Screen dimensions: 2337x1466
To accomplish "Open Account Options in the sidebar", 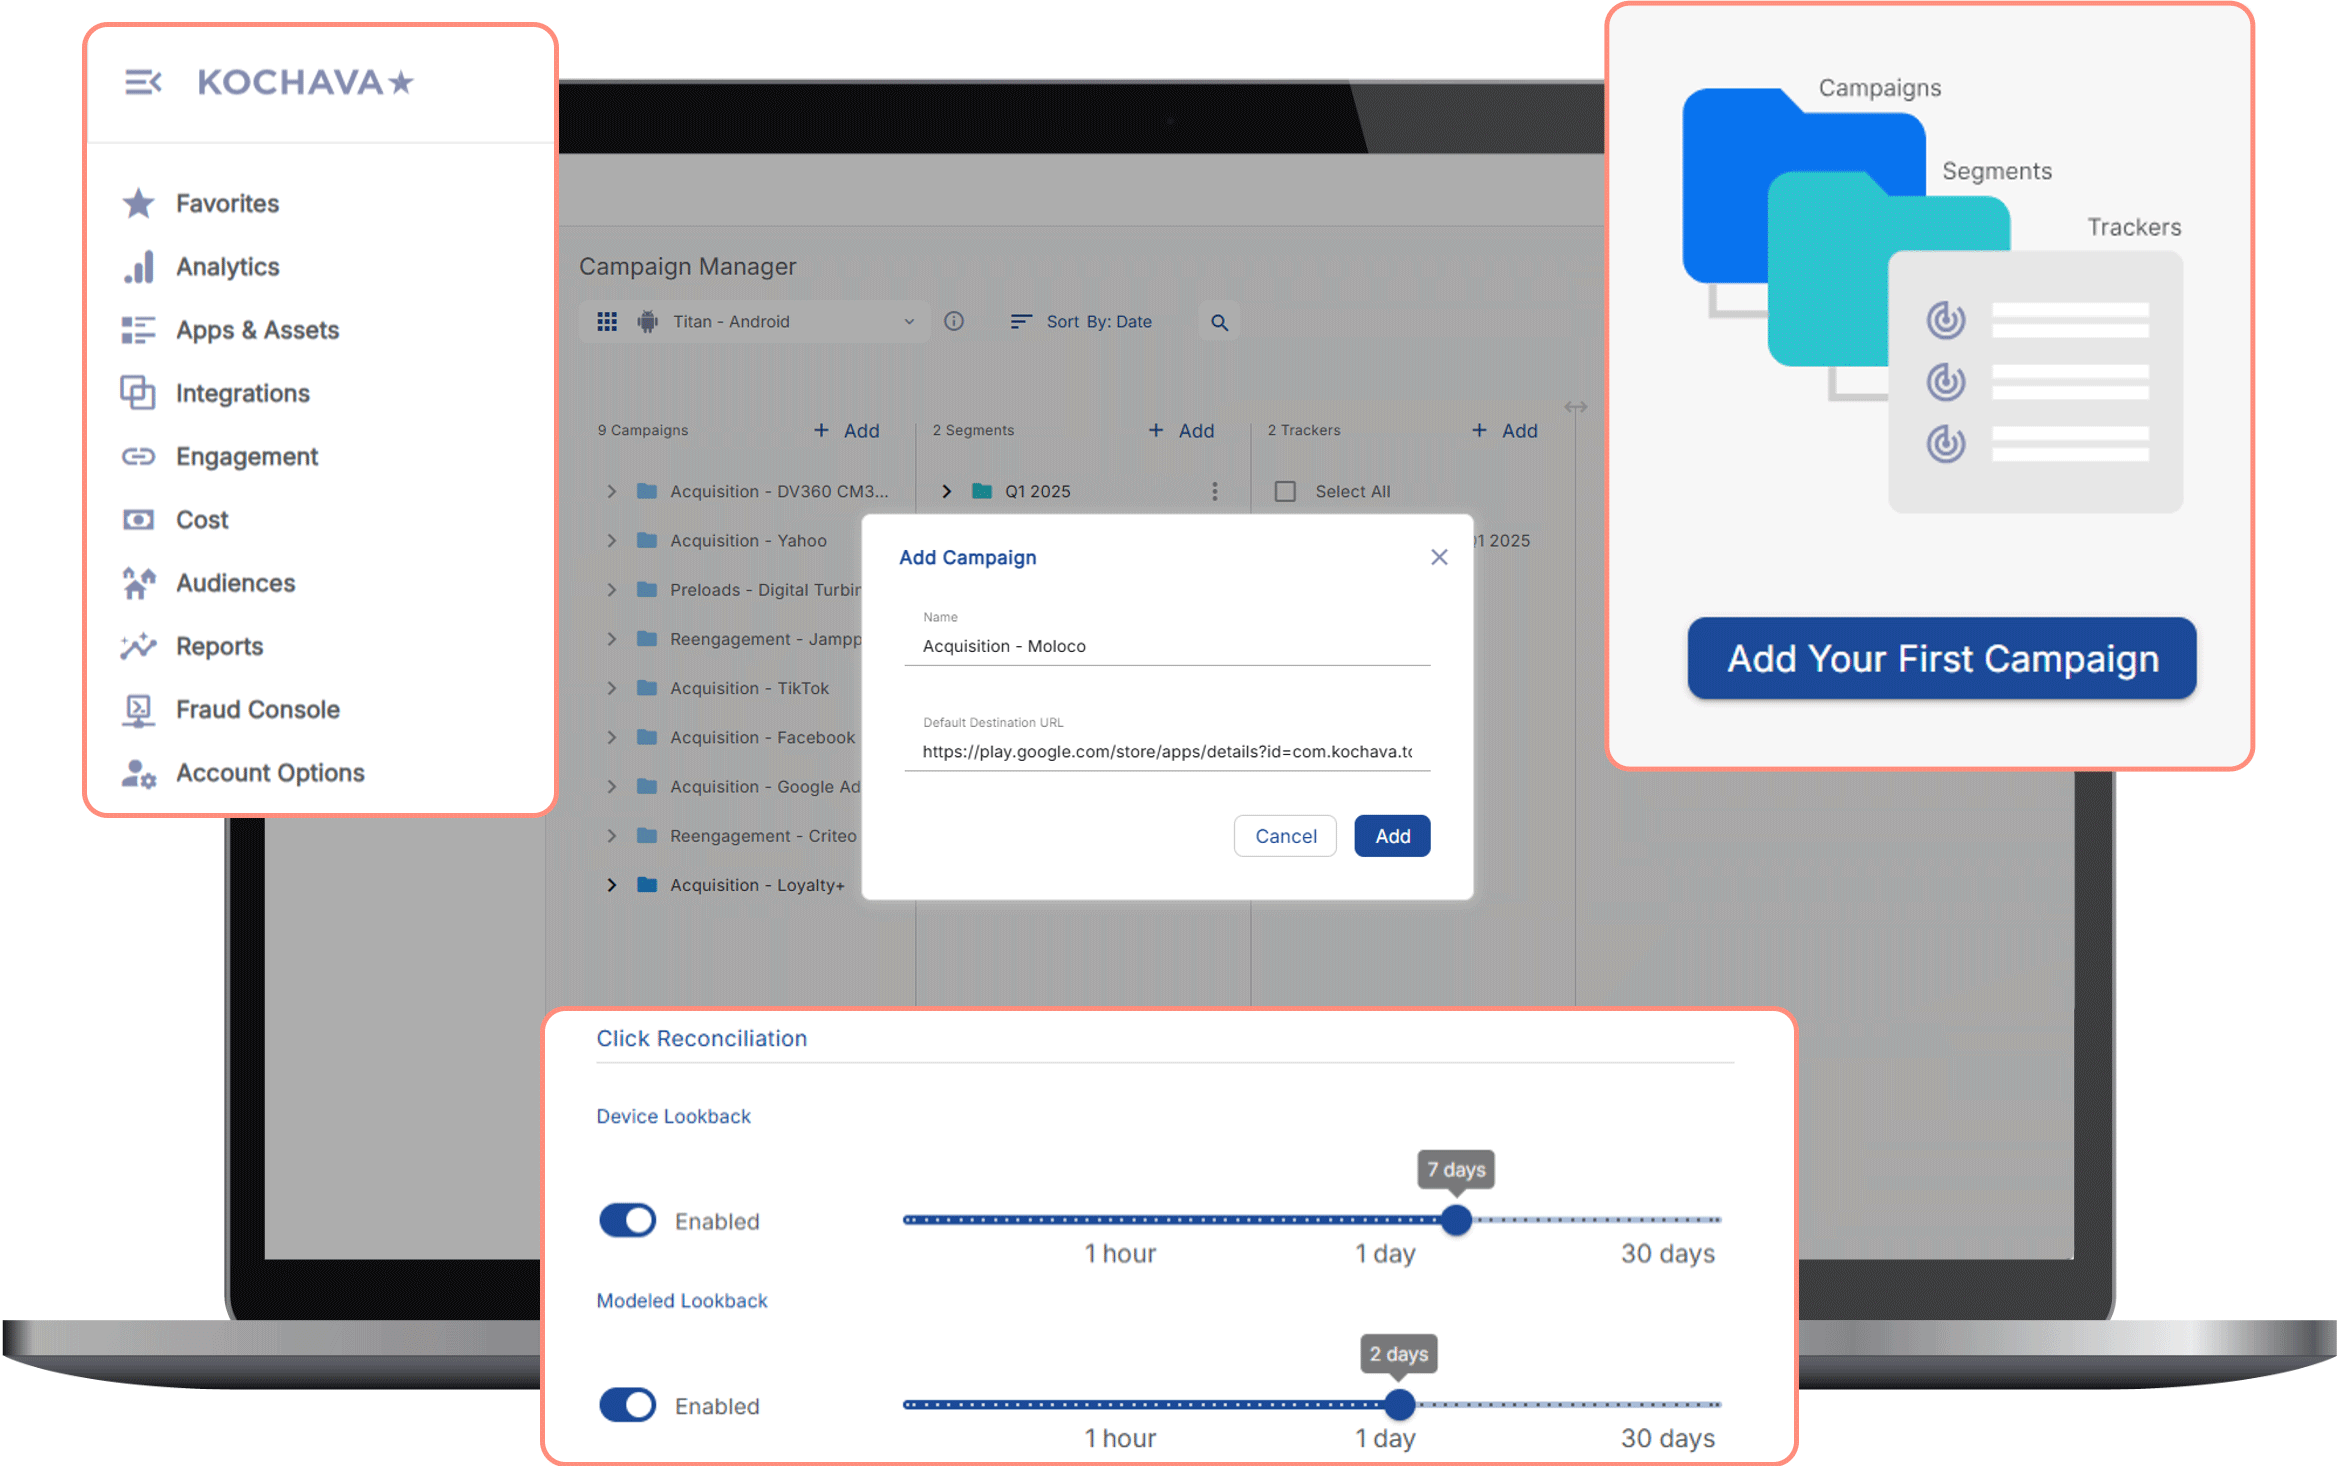I will click(269, 773).
